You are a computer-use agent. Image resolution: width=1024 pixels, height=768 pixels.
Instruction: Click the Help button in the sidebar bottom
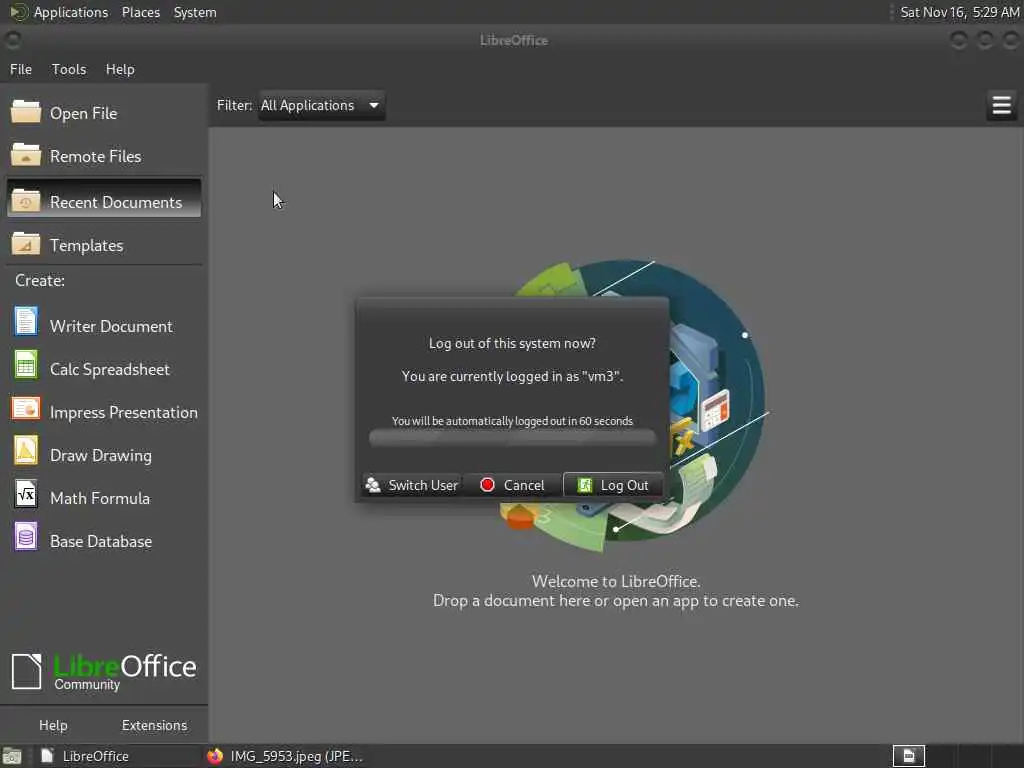point(53,725)
